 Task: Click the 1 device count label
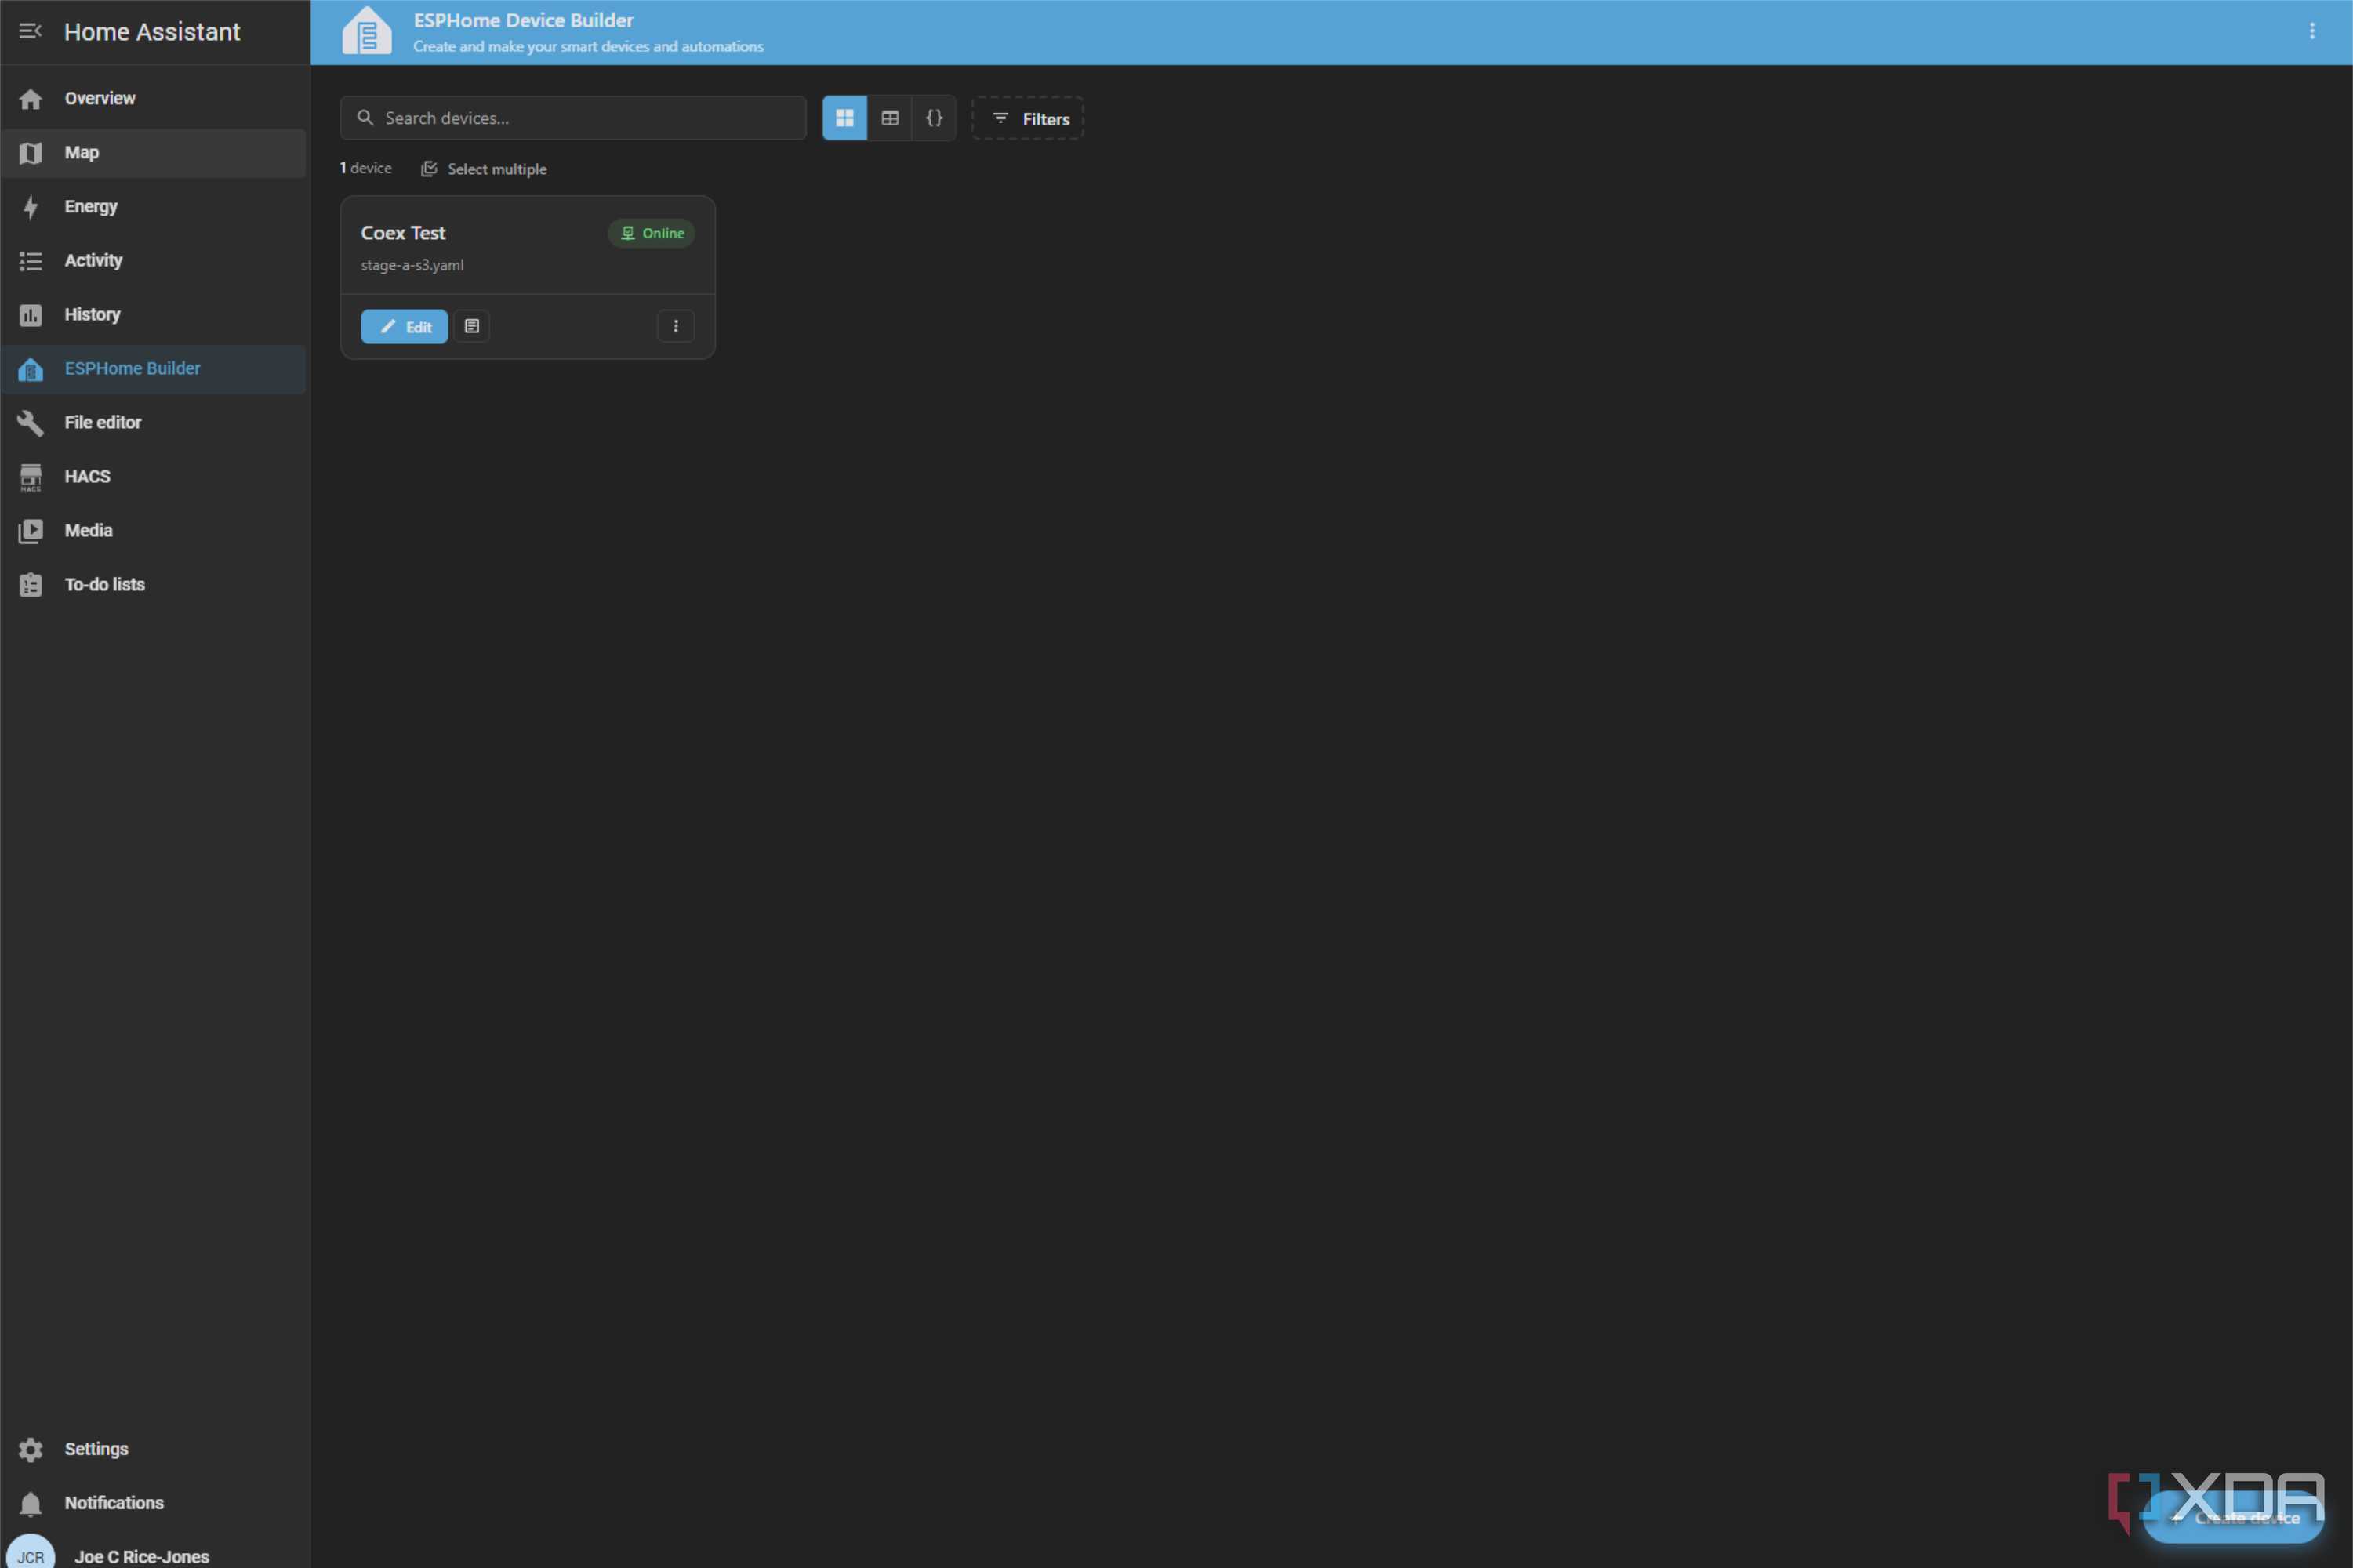click(x=366, y=168)
